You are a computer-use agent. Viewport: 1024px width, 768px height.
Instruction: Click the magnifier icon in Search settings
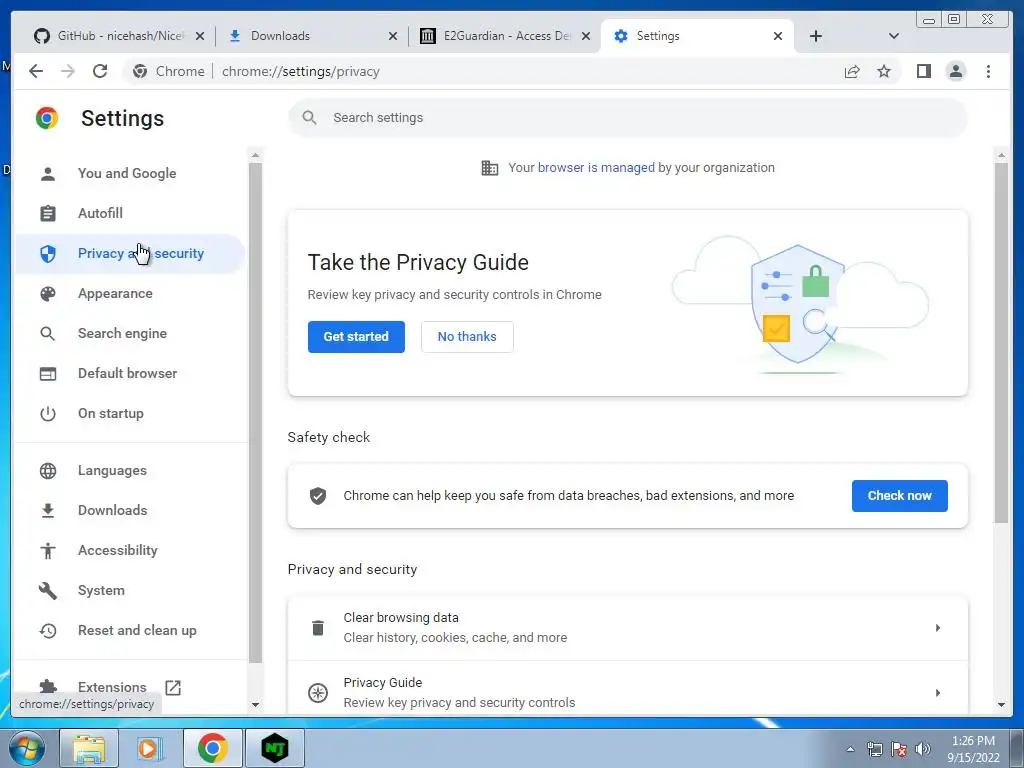tap(310, 118)
